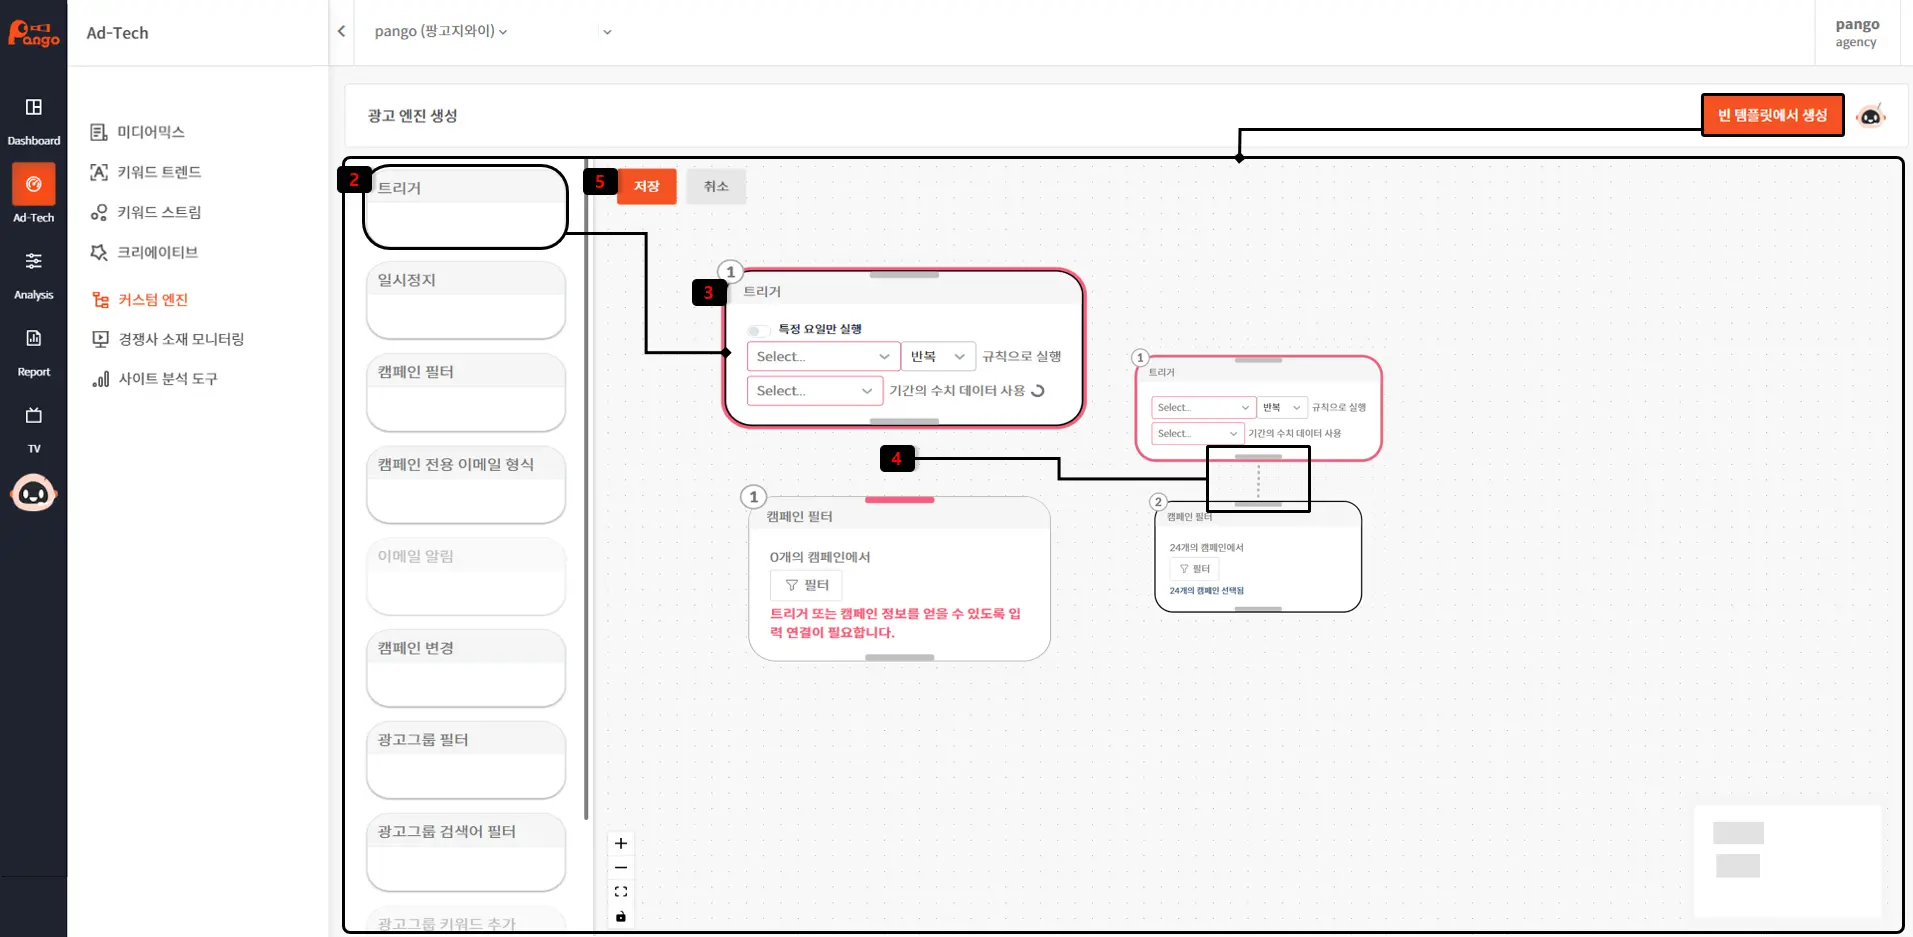This screenshot has height=937, width=1913.
Task: Go to 키워드 트렌드 menu item
Action: click(x=158, y=172)
